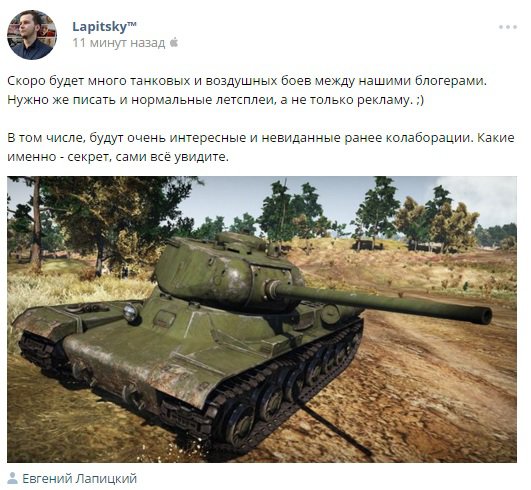Screen dimensions: 531x490
Task: Click the line starting 'Нужно же писать'
Action: click(x=215, y=100)
